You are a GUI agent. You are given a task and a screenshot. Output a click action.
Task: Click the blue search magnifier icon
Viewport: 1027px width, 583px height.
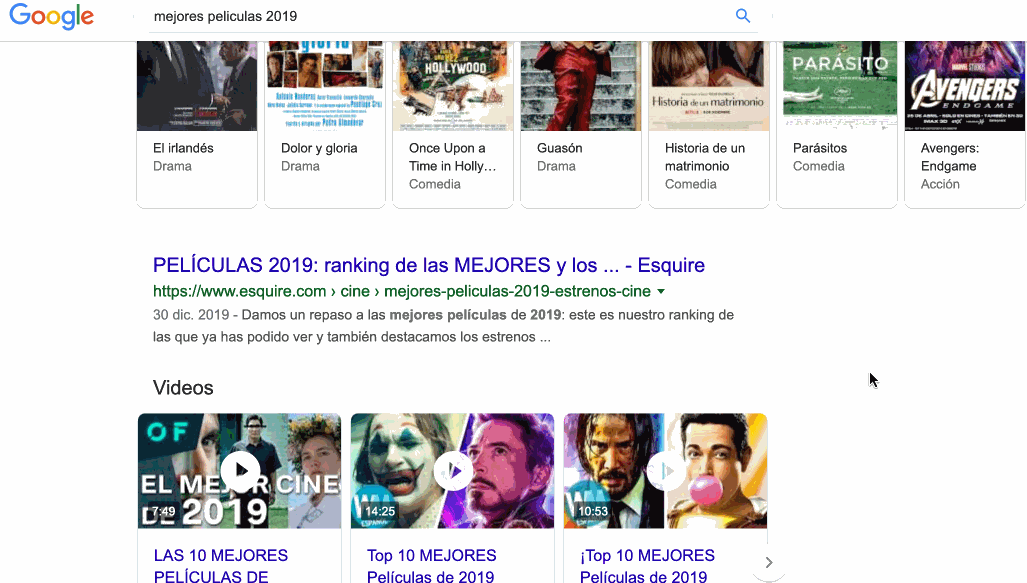pyautogui.click(x=742, y=16)
